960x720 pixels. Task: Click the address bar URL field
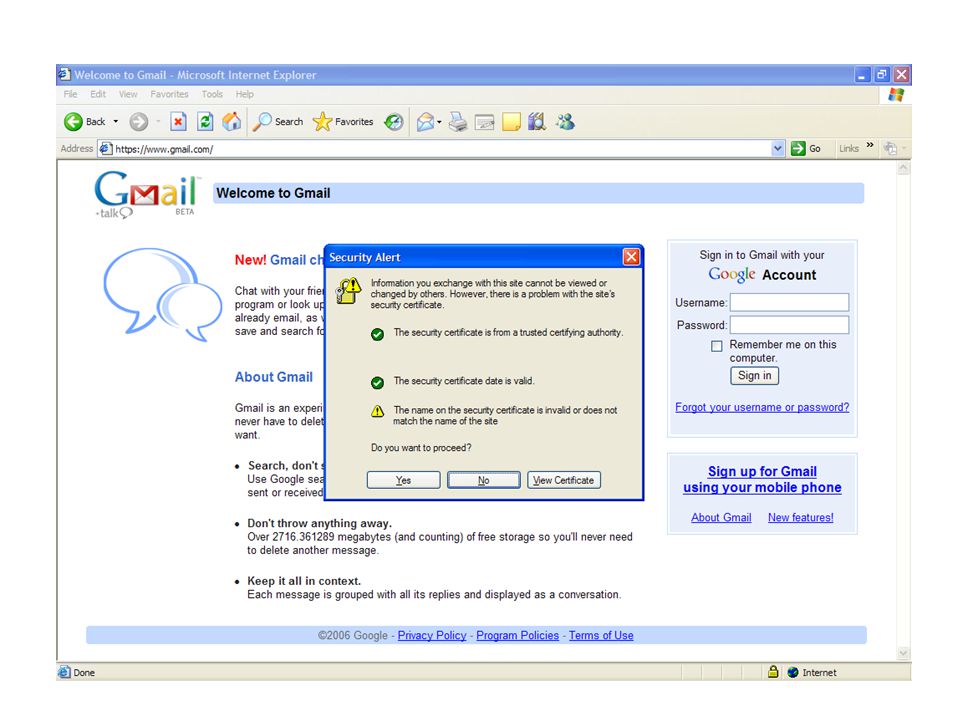tap(441, 149)
